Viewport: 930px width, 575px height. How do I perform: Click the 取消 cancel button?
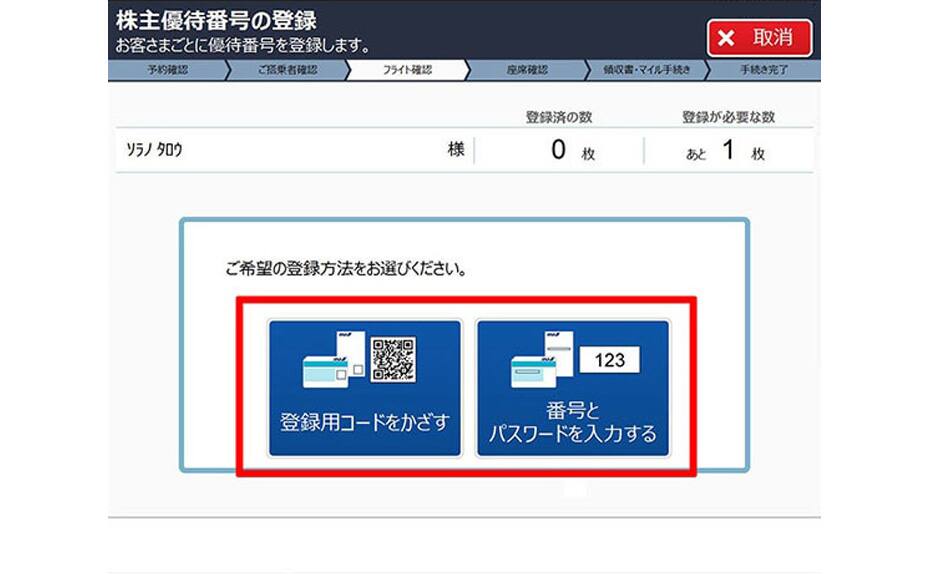(759, 38)
